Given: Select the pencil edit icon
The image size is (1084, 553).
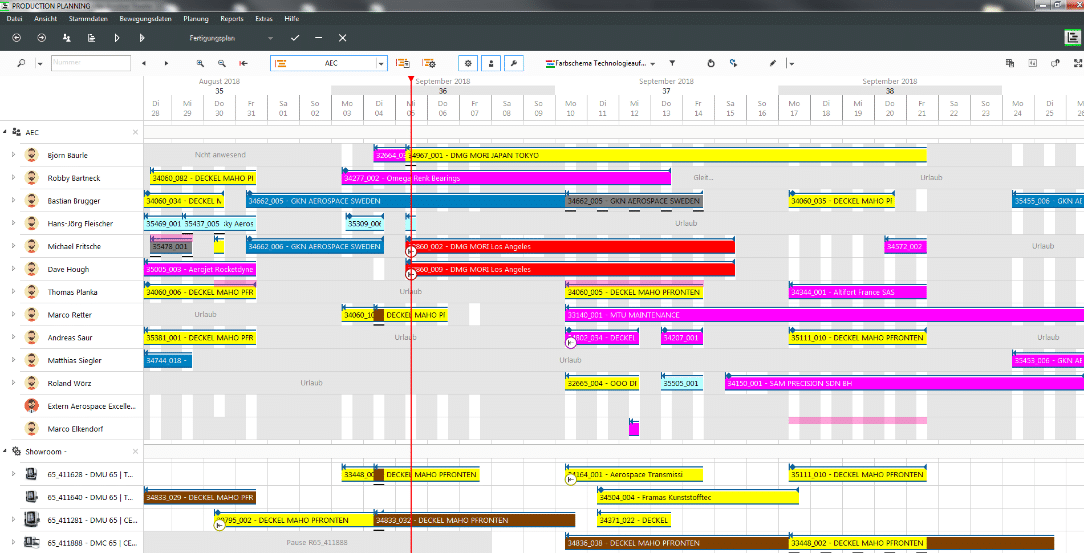Looking at the screenshot, I should (x=773, y=63).
